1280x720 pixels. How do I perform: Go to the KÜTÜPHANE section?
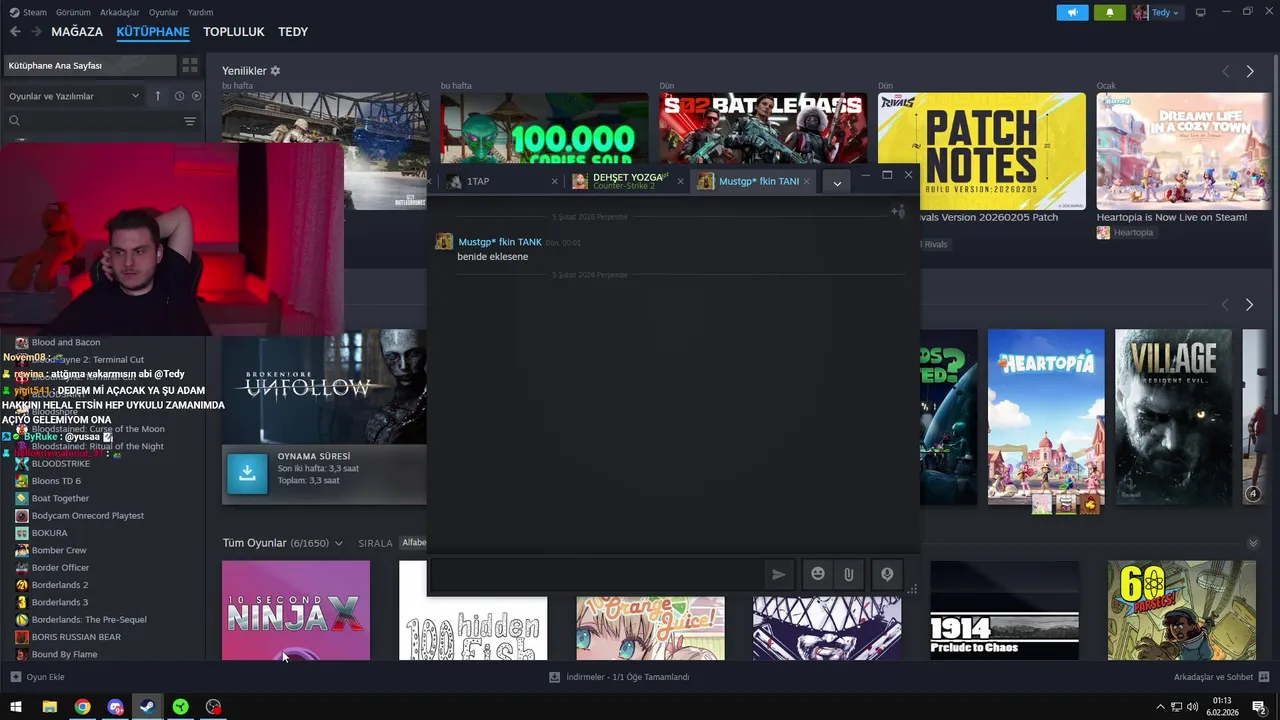coord(153,32)
